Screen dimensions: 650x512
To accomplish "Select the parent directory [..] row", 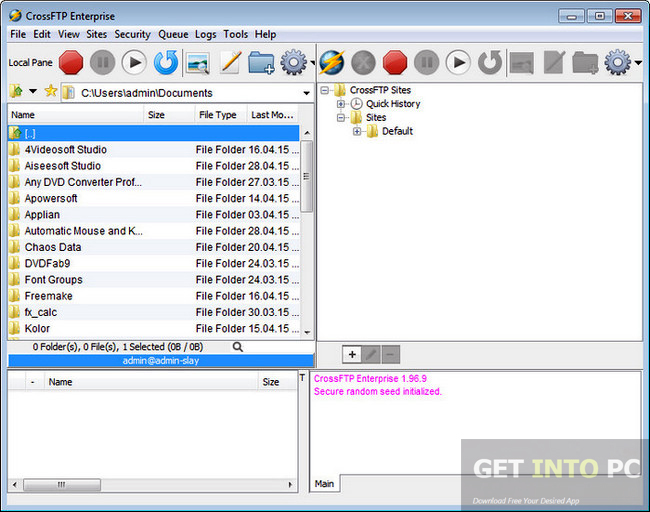I will (x=153, y=133).
